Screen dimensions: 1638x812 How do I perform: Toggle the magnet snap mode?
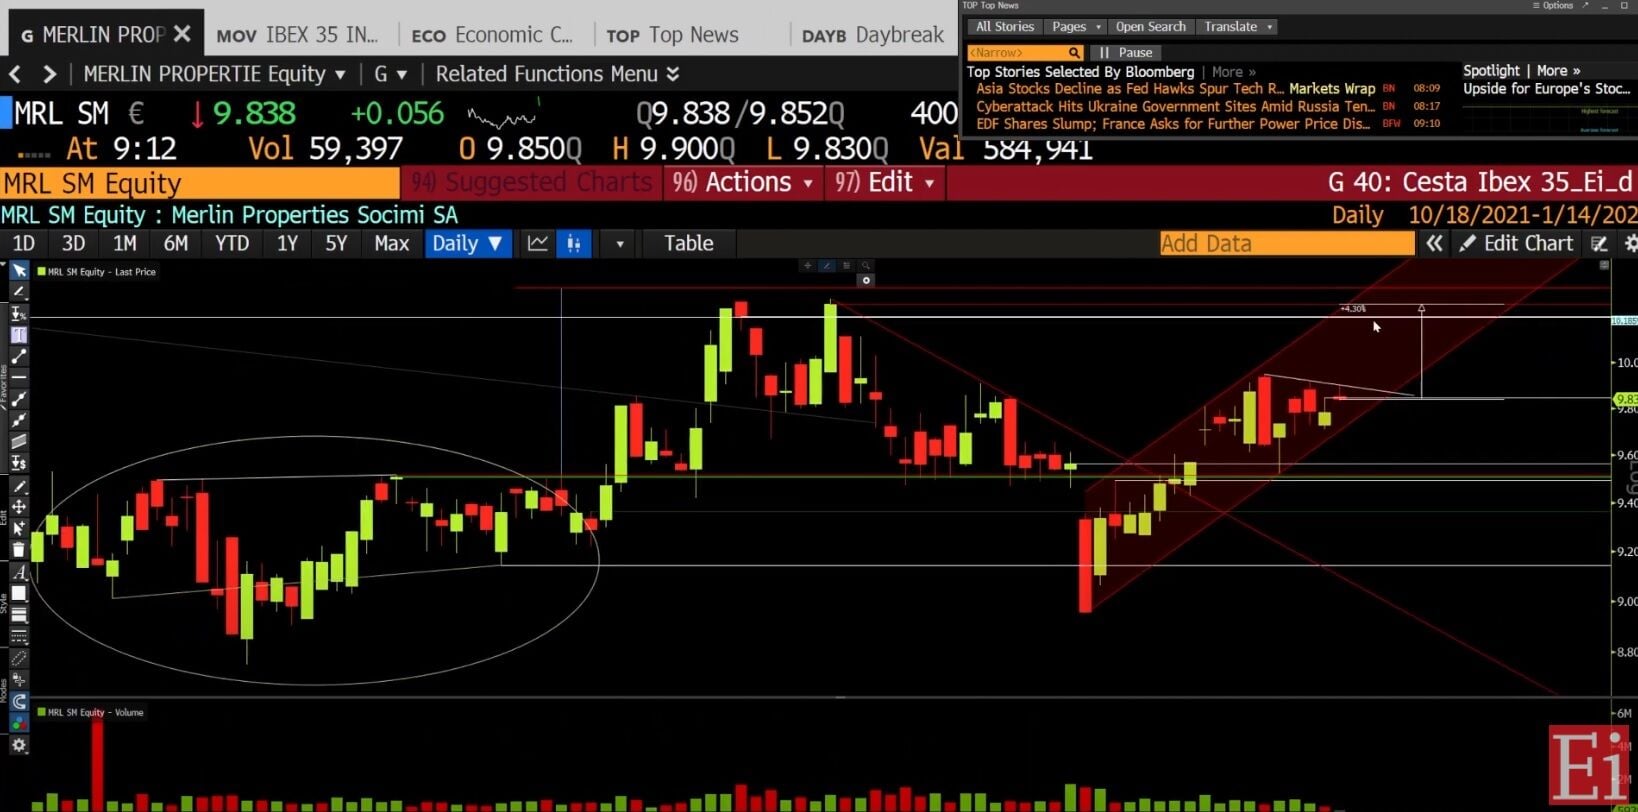click(x=19, y=702)
